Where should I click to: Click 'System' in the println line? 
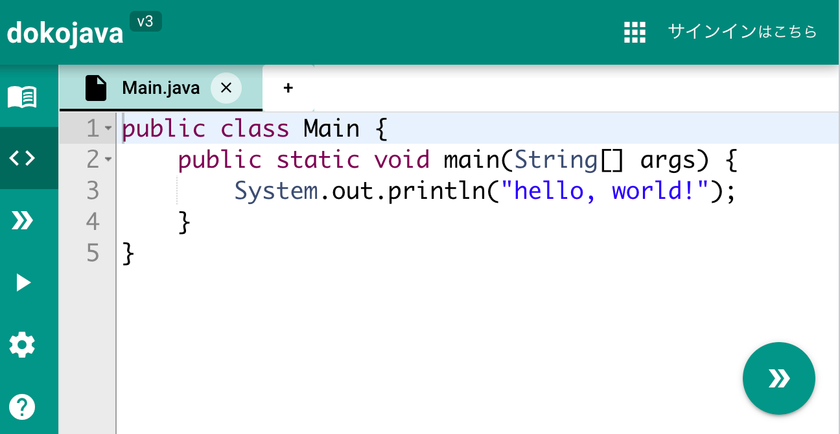coord(276,191)
